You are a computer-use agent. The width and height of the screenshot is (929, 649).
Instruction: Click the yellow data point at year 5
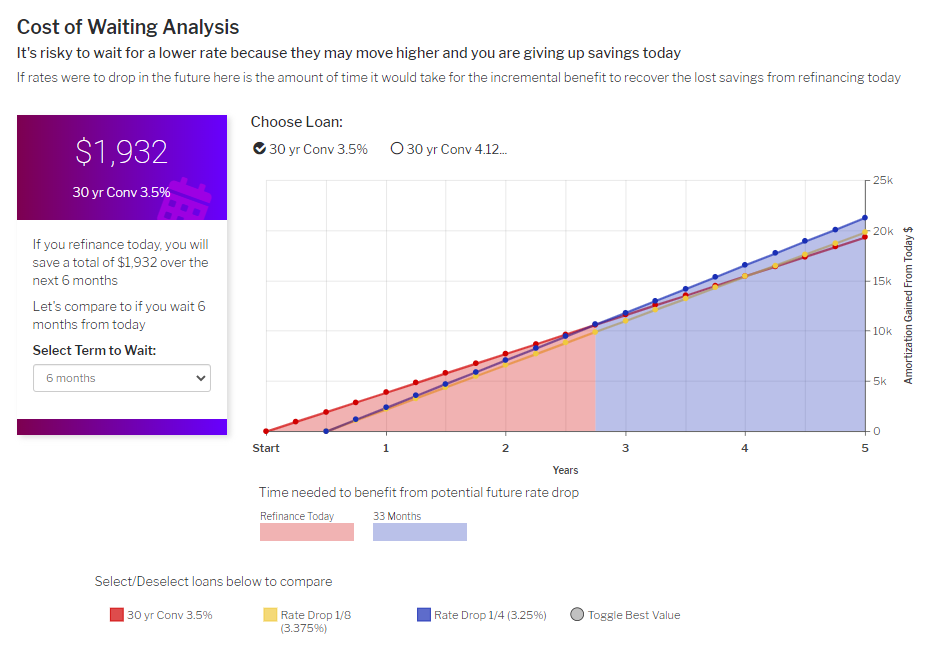coord(865,231)
